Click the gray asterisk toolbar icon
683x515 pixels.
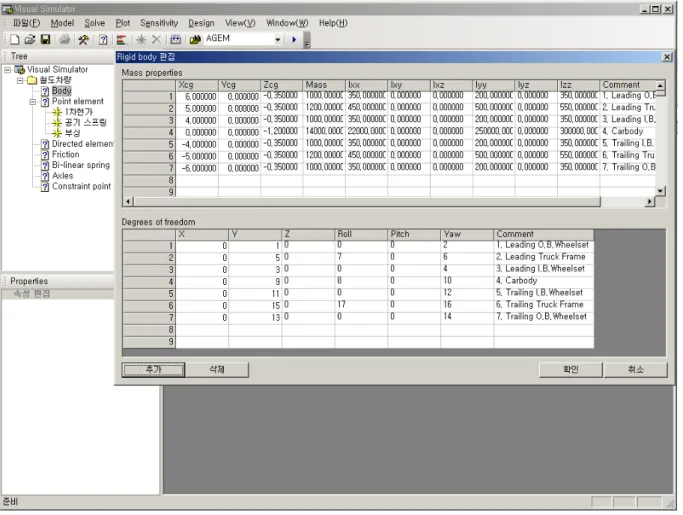pos(141,40)
